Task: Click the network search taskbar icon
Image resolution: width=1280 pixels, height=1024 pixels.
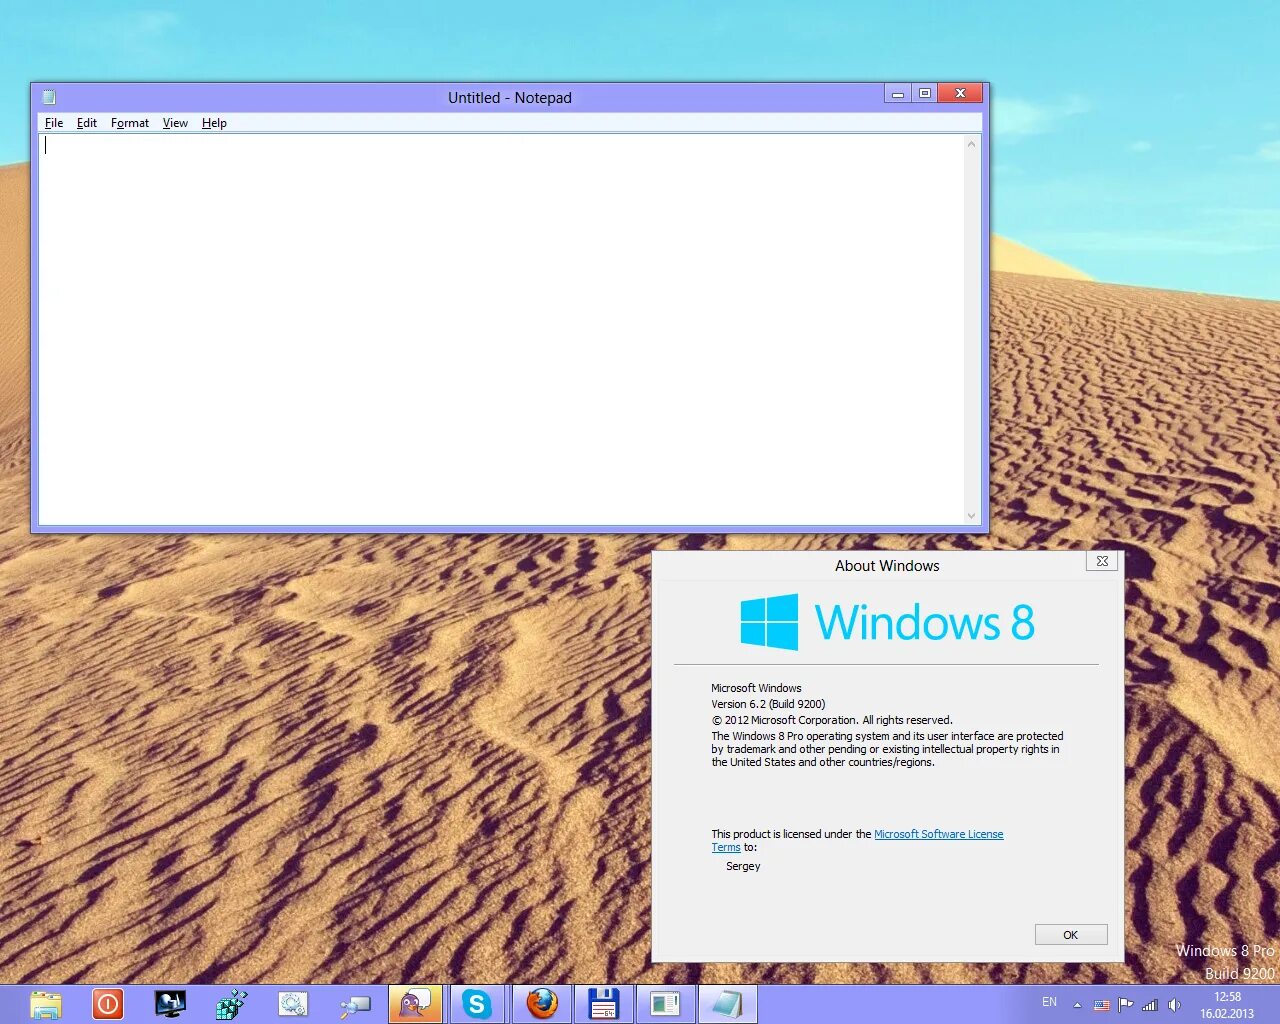Action: [x=355, y=1004]
